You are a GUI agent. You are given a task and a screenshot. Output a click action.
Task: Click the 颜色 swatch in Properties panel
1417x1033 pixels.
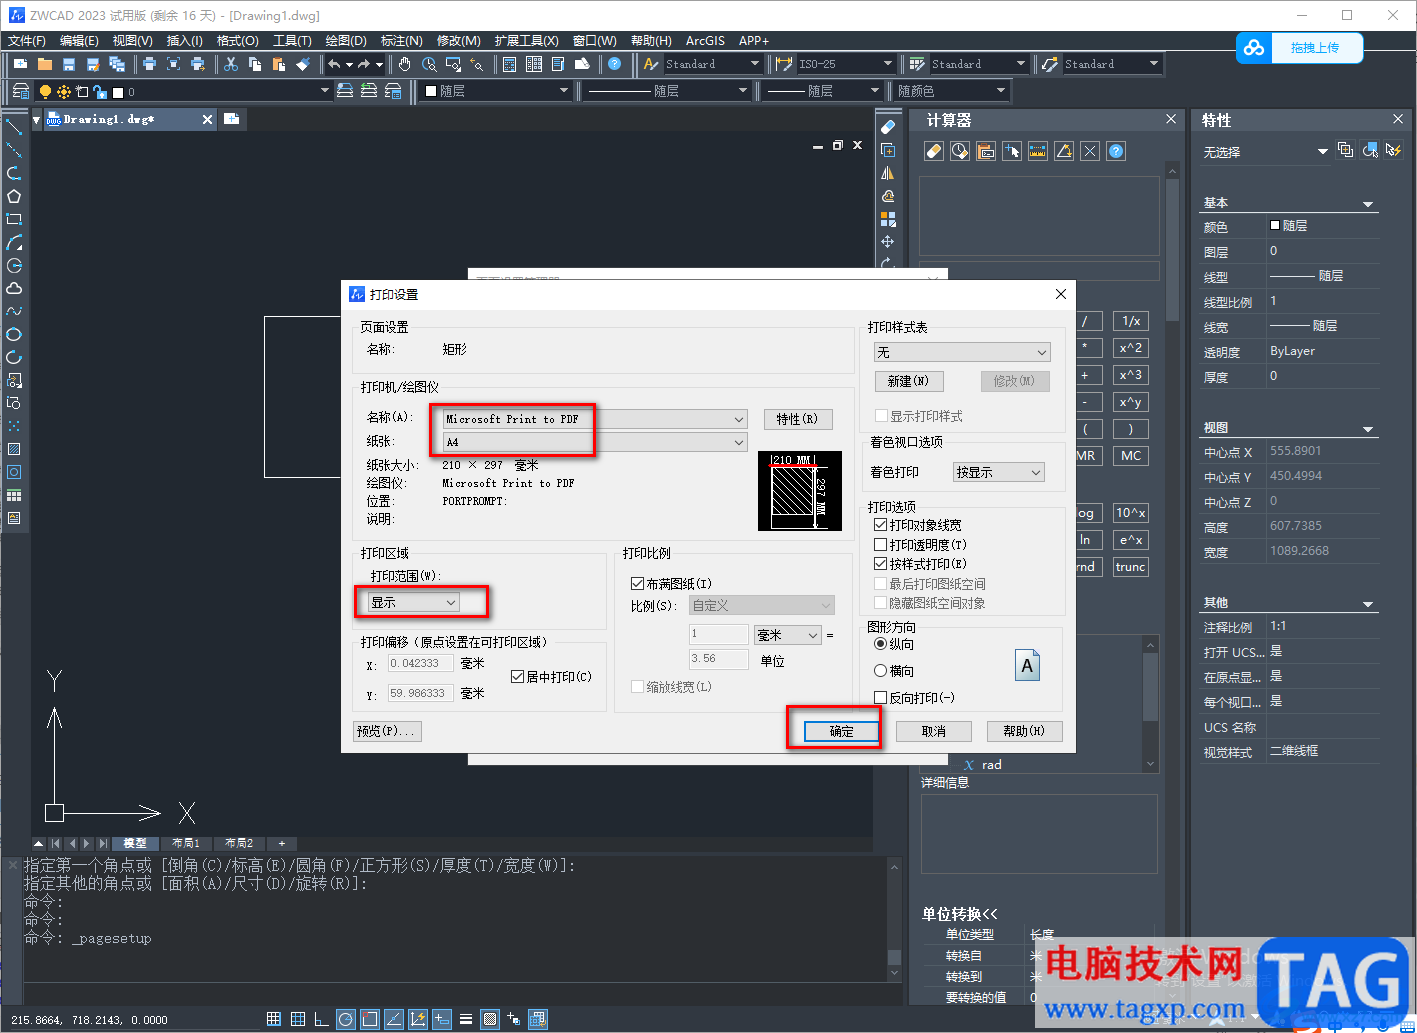click(x=1275, y=226)
